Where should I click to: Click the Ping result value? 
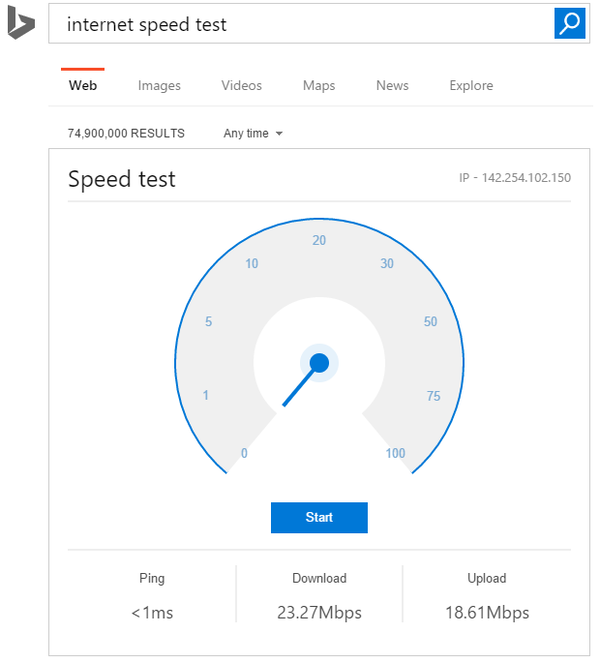tap(152, 612)
